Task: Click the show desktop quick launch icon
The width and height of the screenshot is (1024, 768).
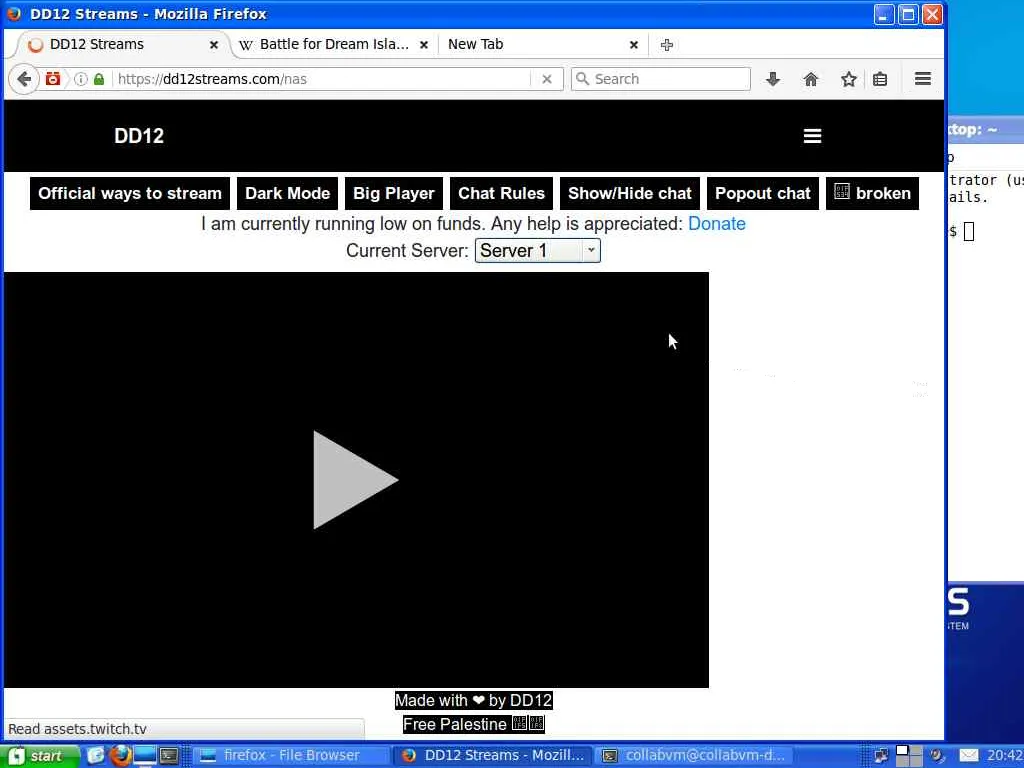Action: pyautogui.click(x=145, y=756)
